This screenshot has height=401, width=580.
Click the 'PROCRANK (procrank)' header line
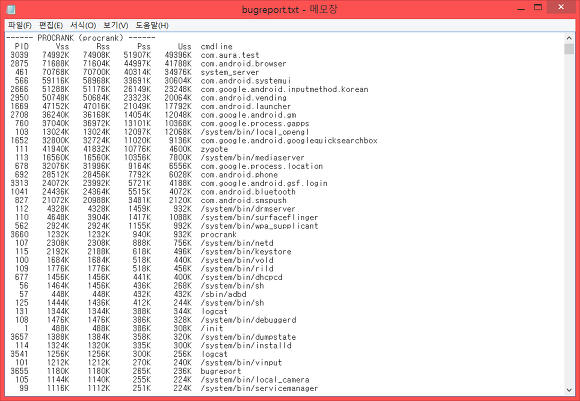81,38
